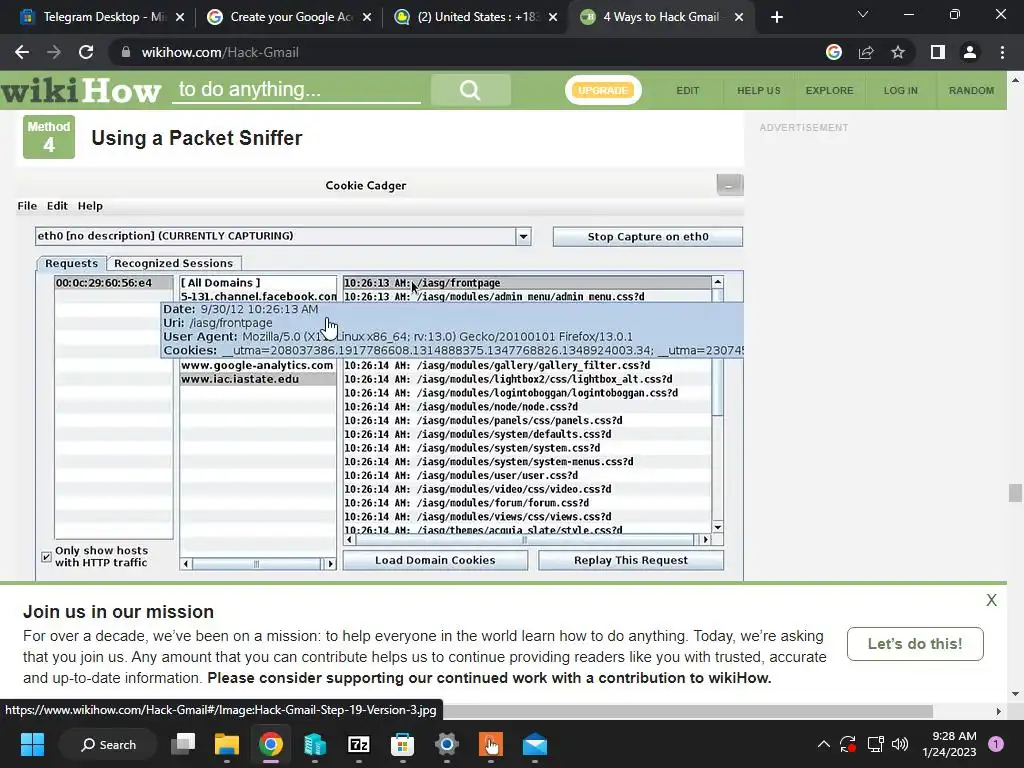Open the Mail app on the taskbar
Viewport: 1024px width, 768px height.
tap(535, 744)
